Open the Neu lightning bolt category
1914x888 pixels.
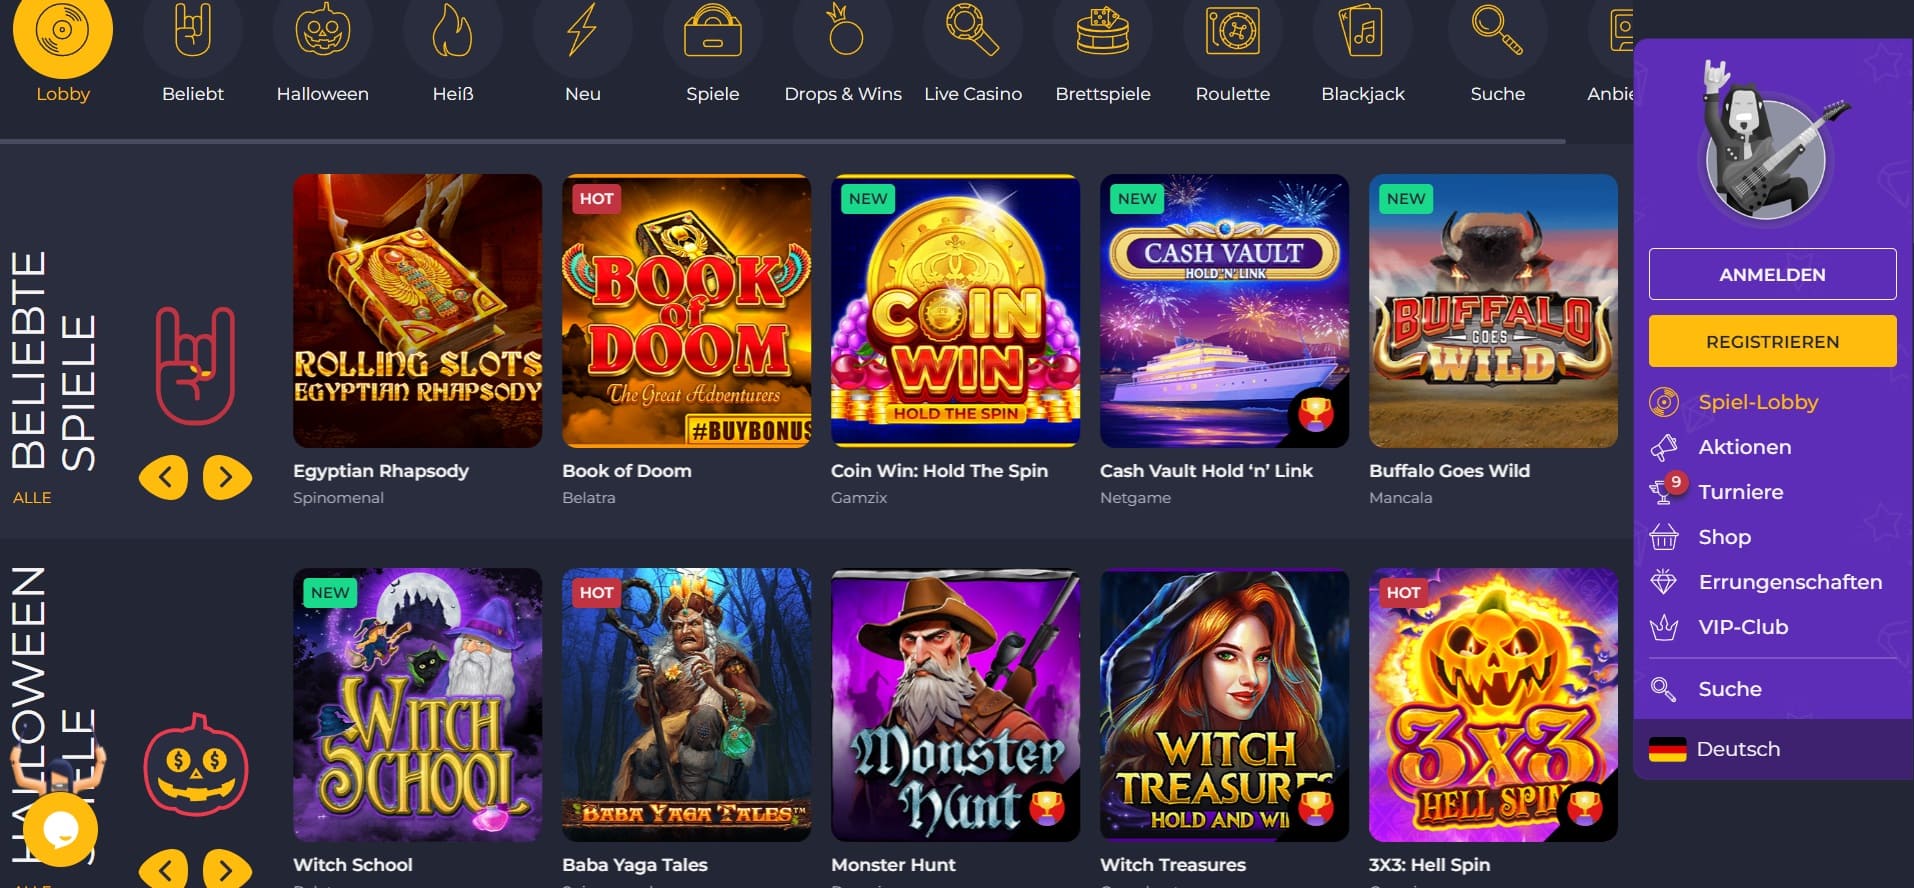(x=582, y=31)
